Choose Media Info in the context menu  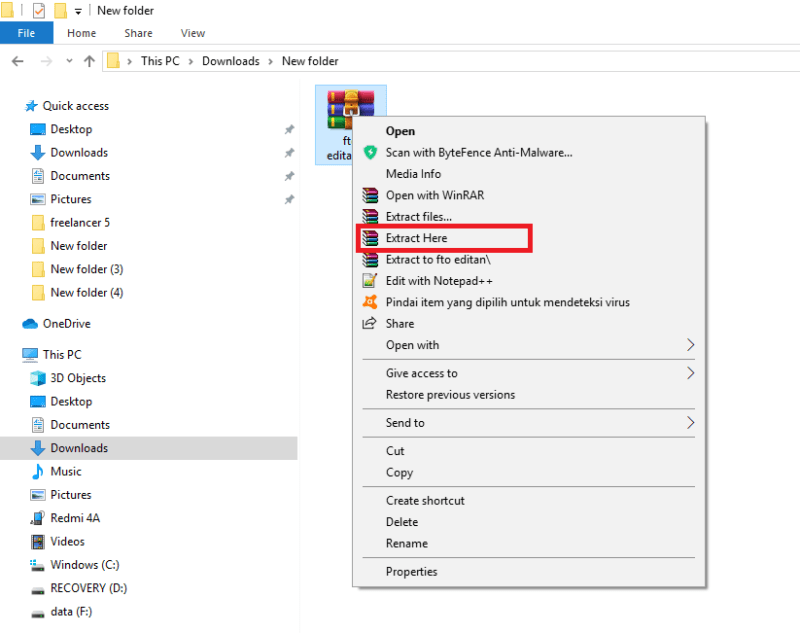[x=529, y=174]
